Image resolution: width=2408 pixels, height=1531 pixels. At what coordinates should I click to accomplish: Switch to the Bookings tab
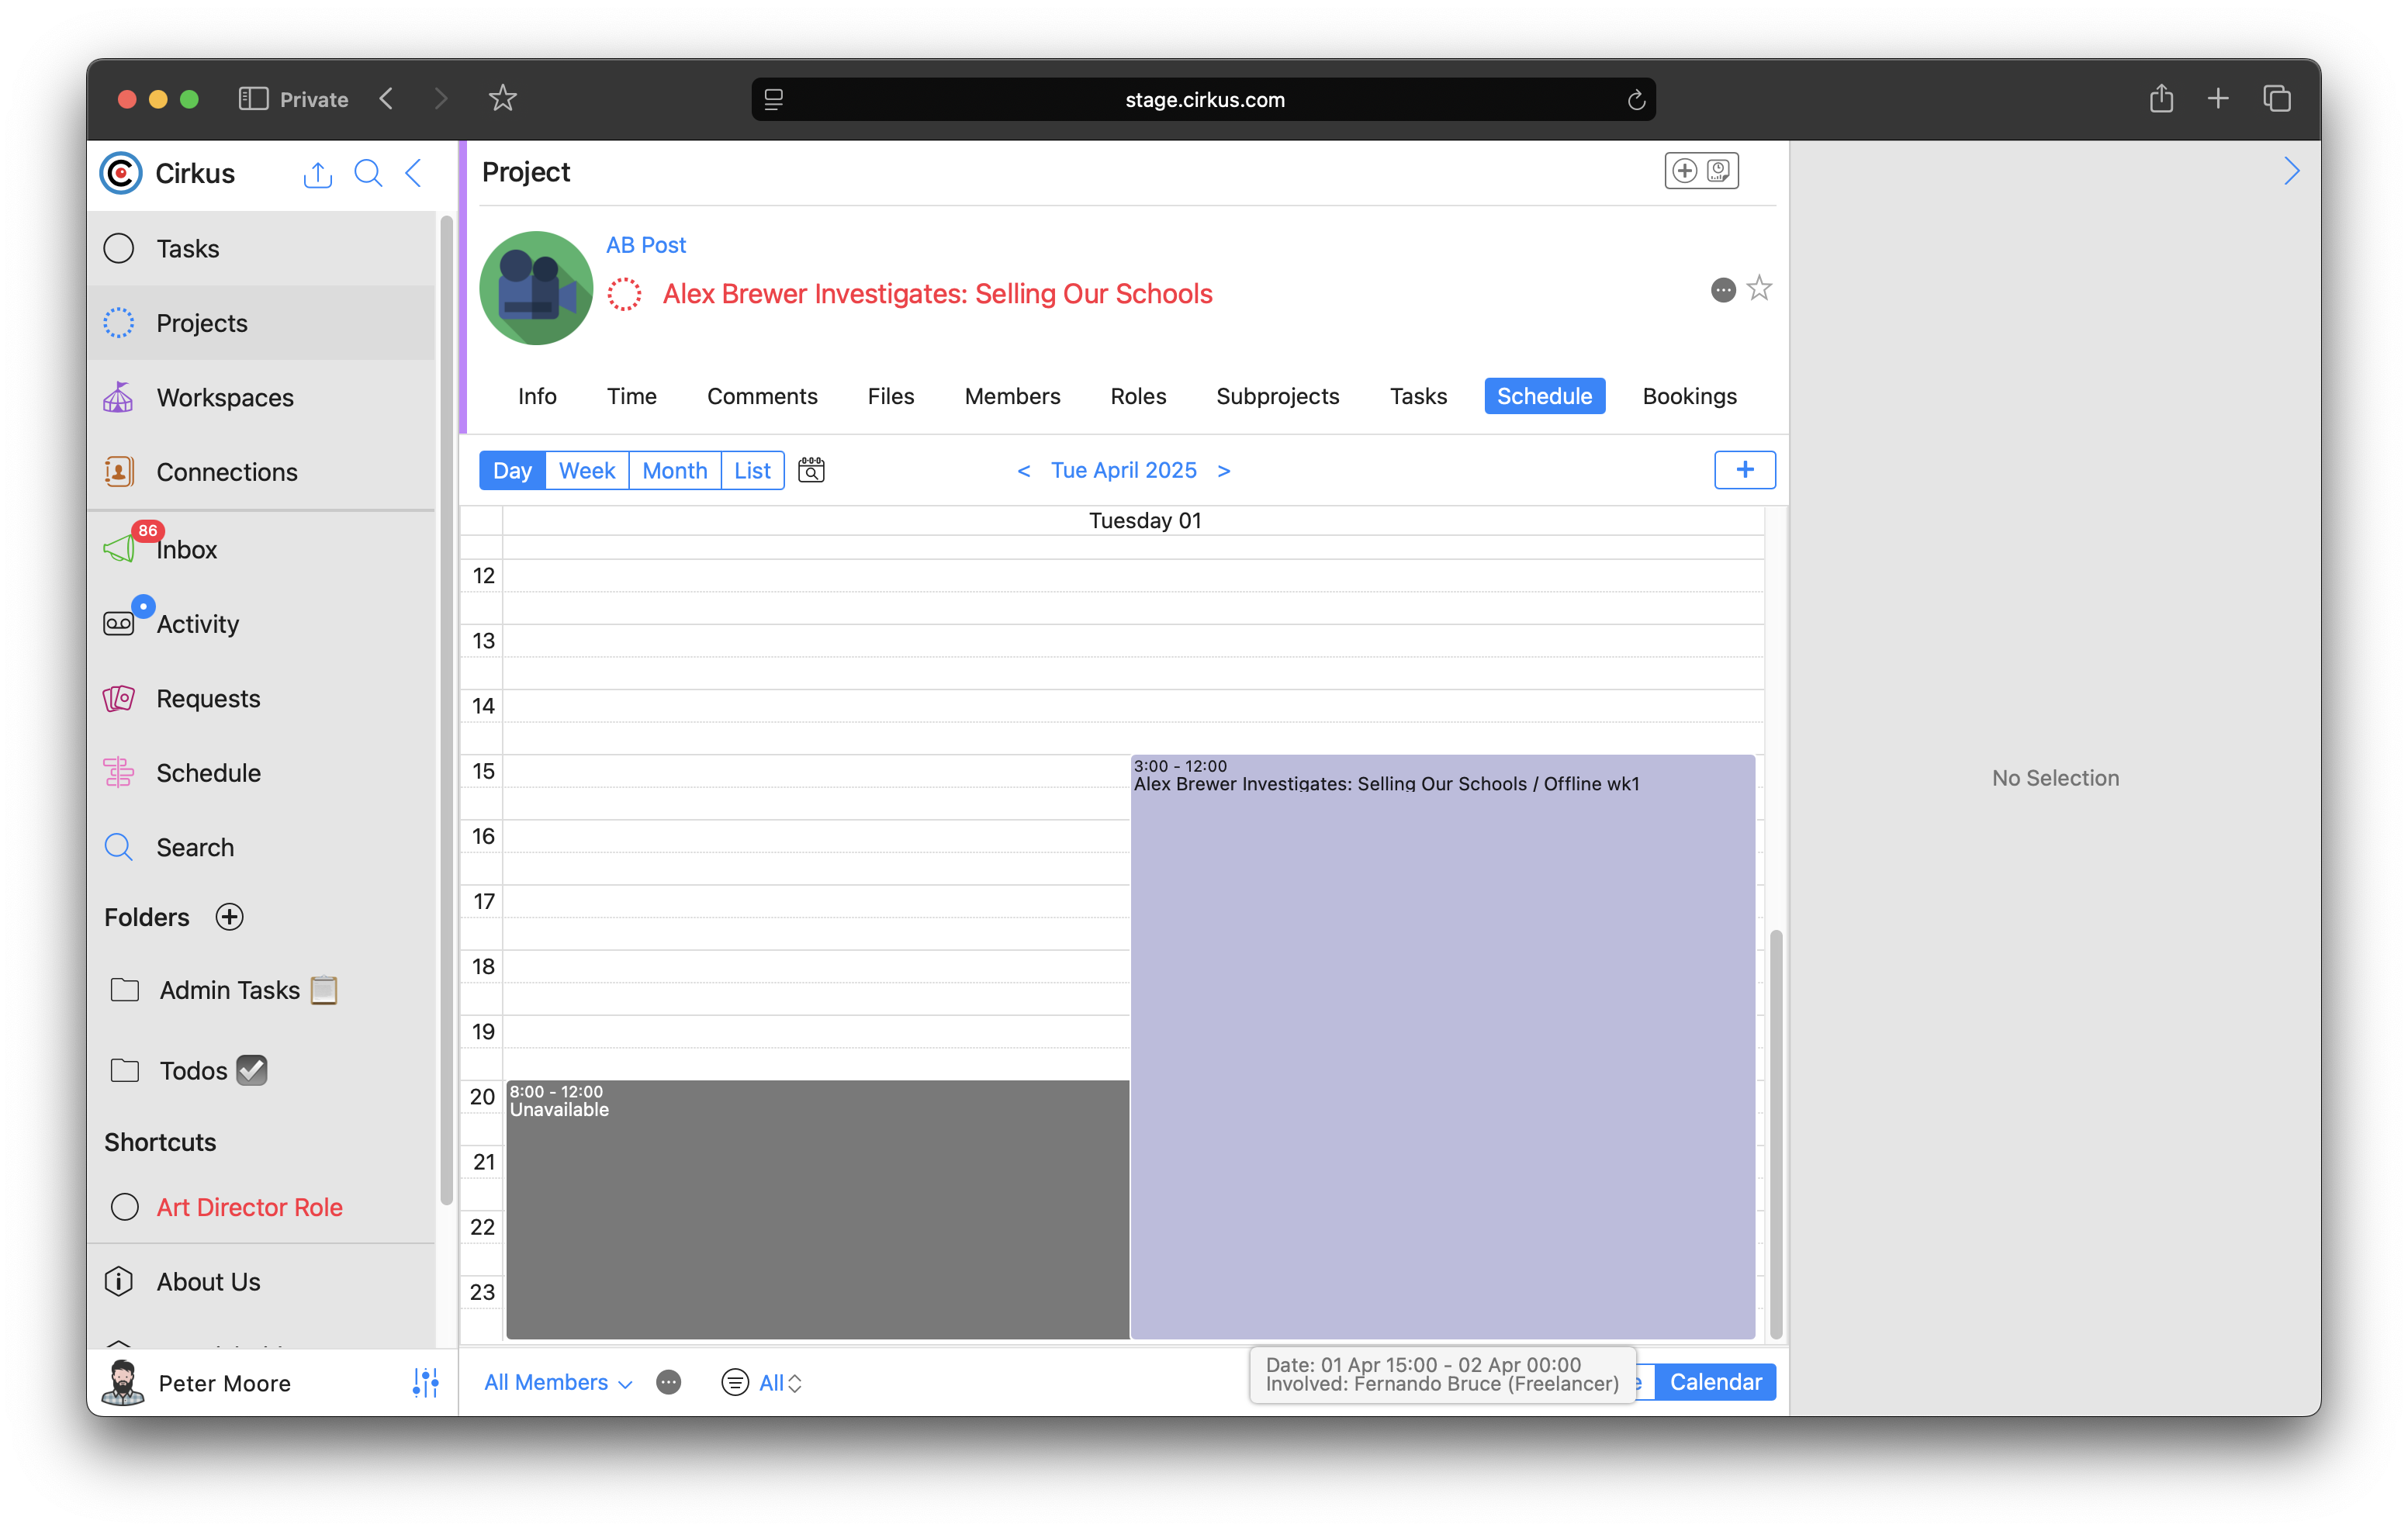click(x=1689, y=396)
